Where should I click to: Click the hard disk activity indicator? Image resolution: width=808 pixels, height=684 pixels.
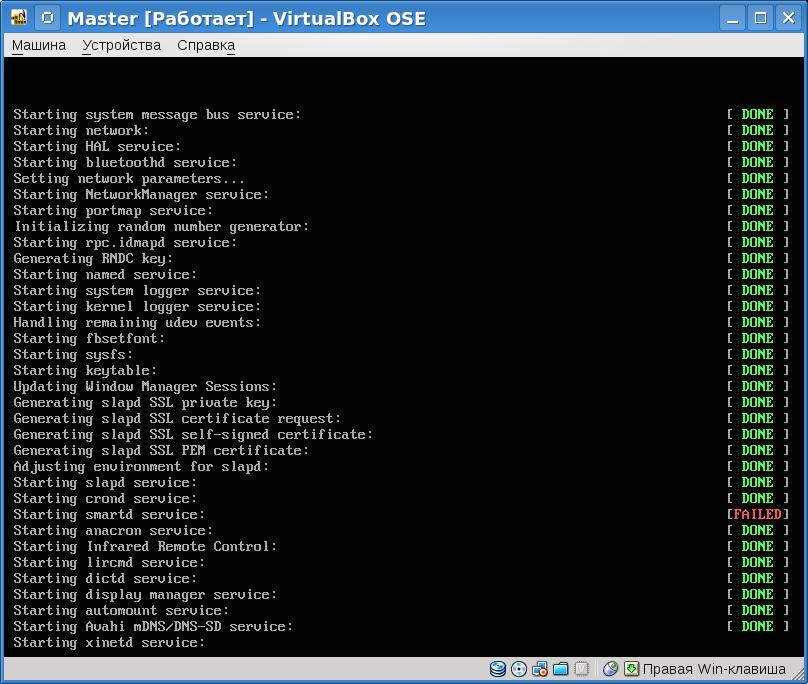coord(498,669)
